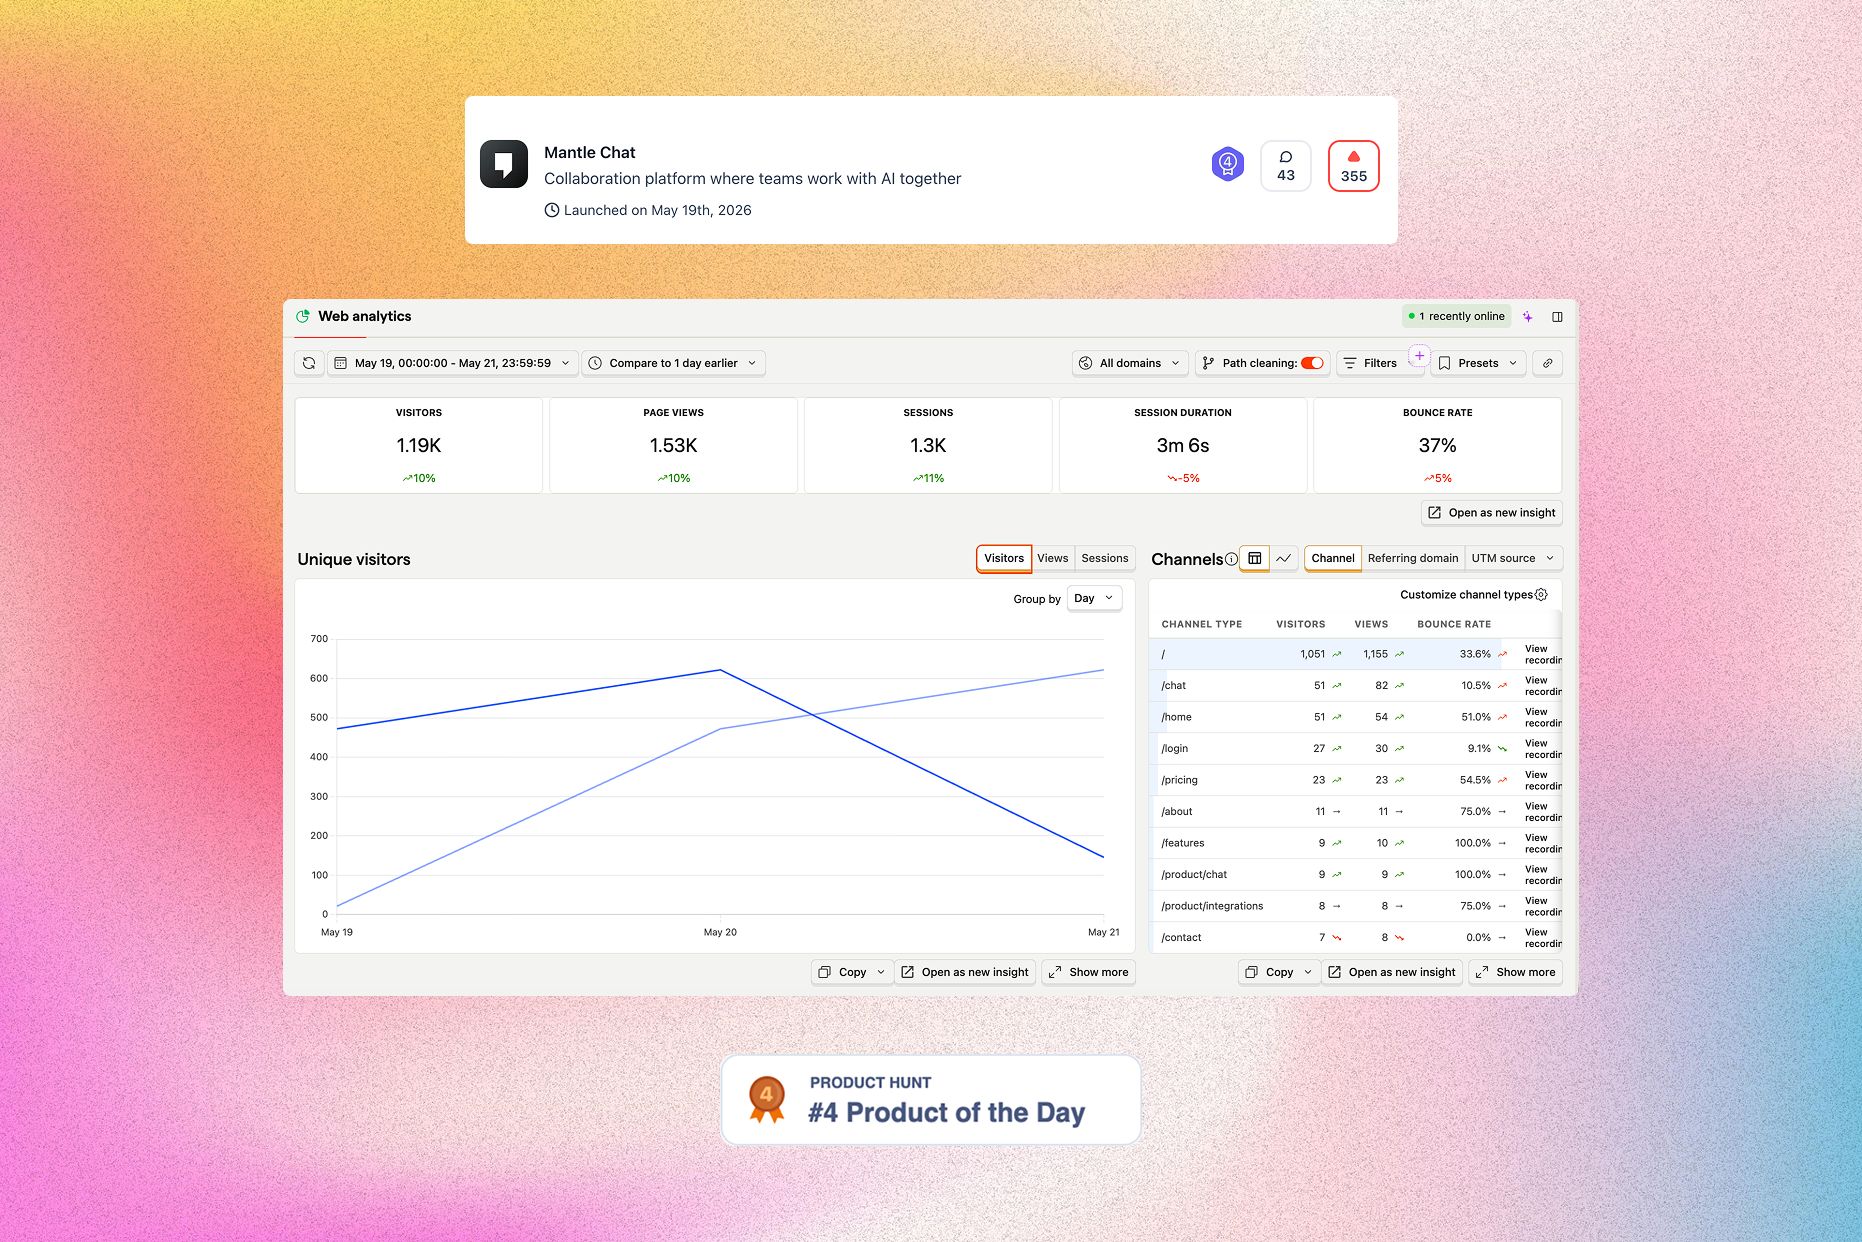This screenshot has width=1862, height=1242.
Task: Click View recordings for the /contact row
Action: [x=1542, y=938]
